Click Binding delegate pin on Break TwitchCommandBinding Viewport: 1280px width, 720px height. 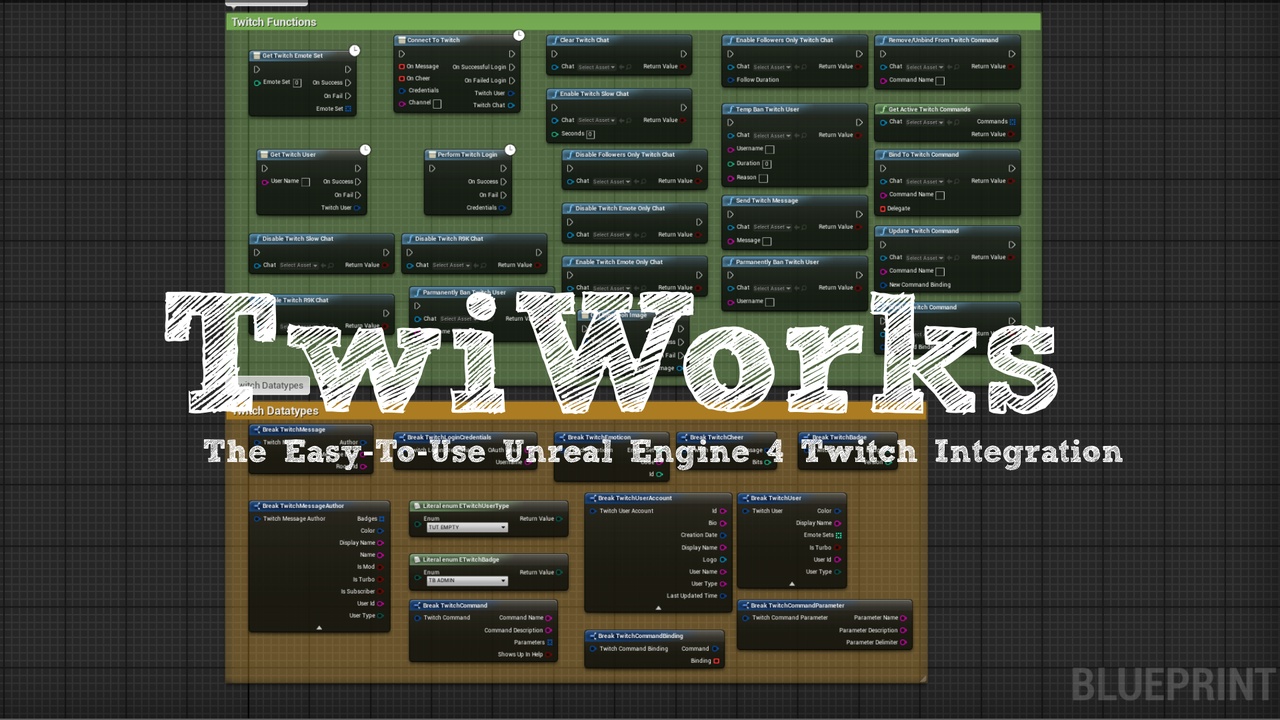[x=716, y=661]
